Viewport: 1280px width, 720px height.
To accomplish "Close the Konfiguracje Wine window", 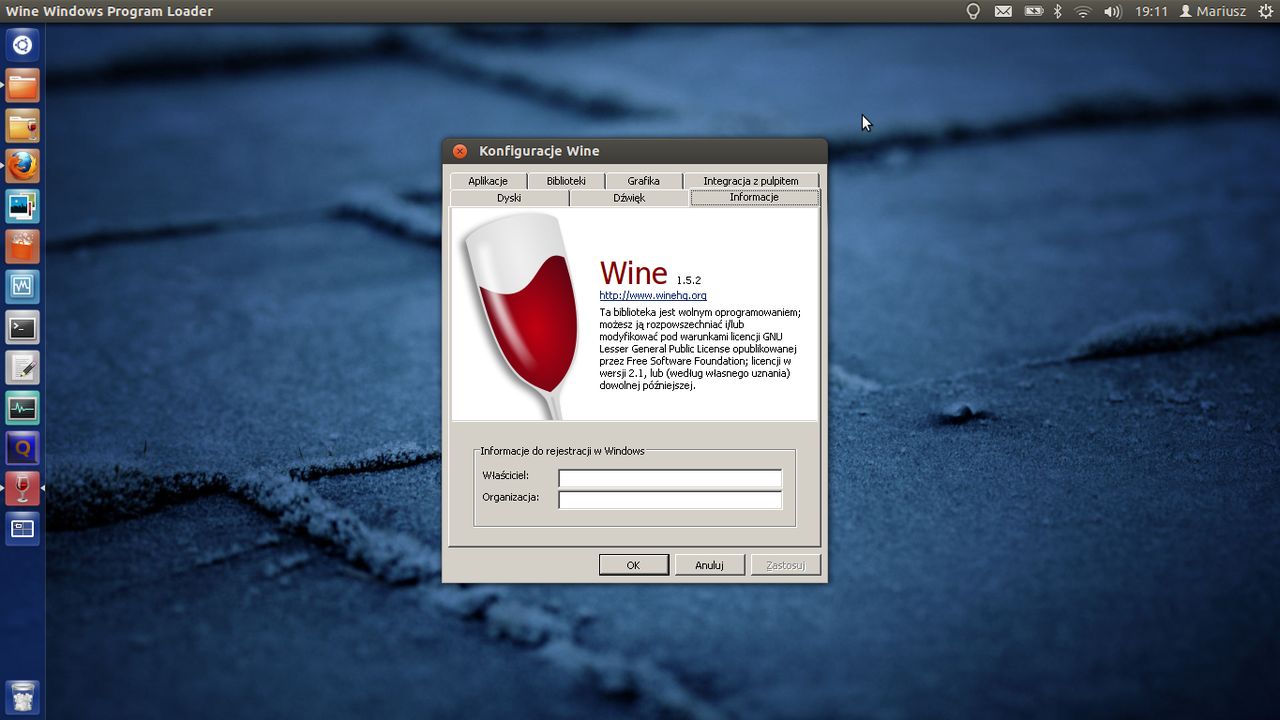I will click(459, 151).
